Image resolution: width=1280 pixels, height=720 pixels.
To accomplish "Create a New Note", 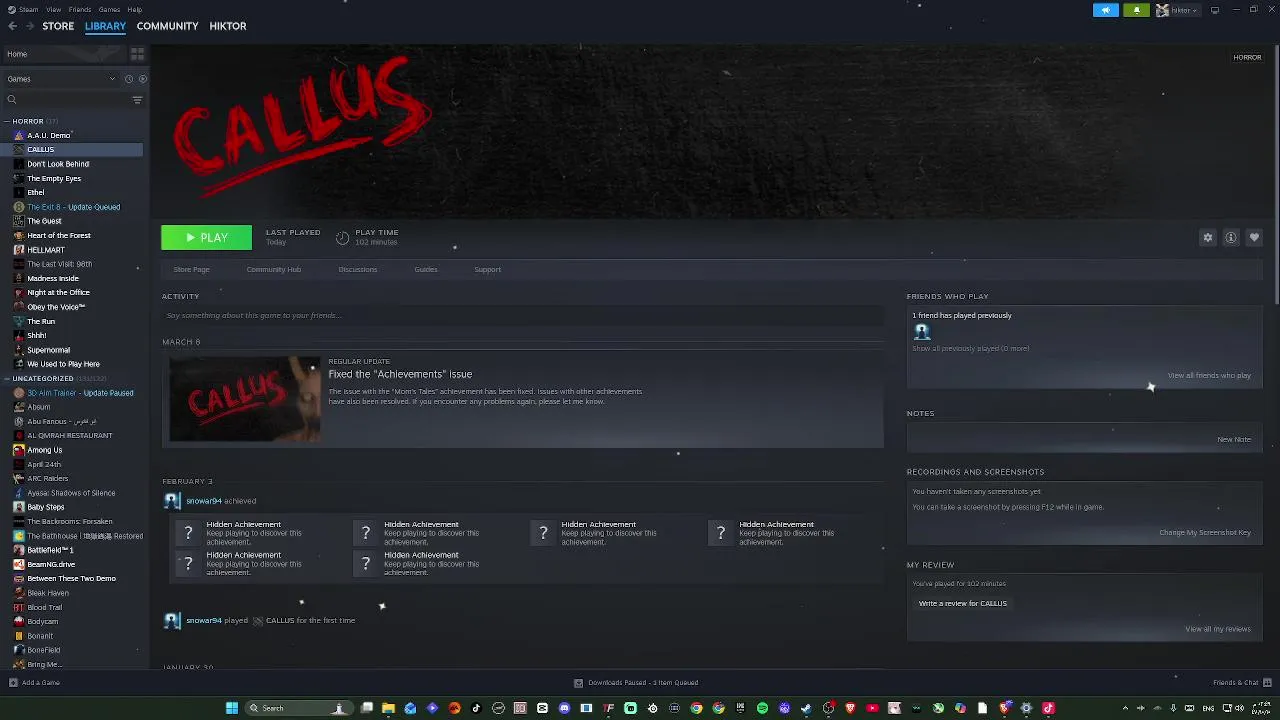I will 1234,439.
